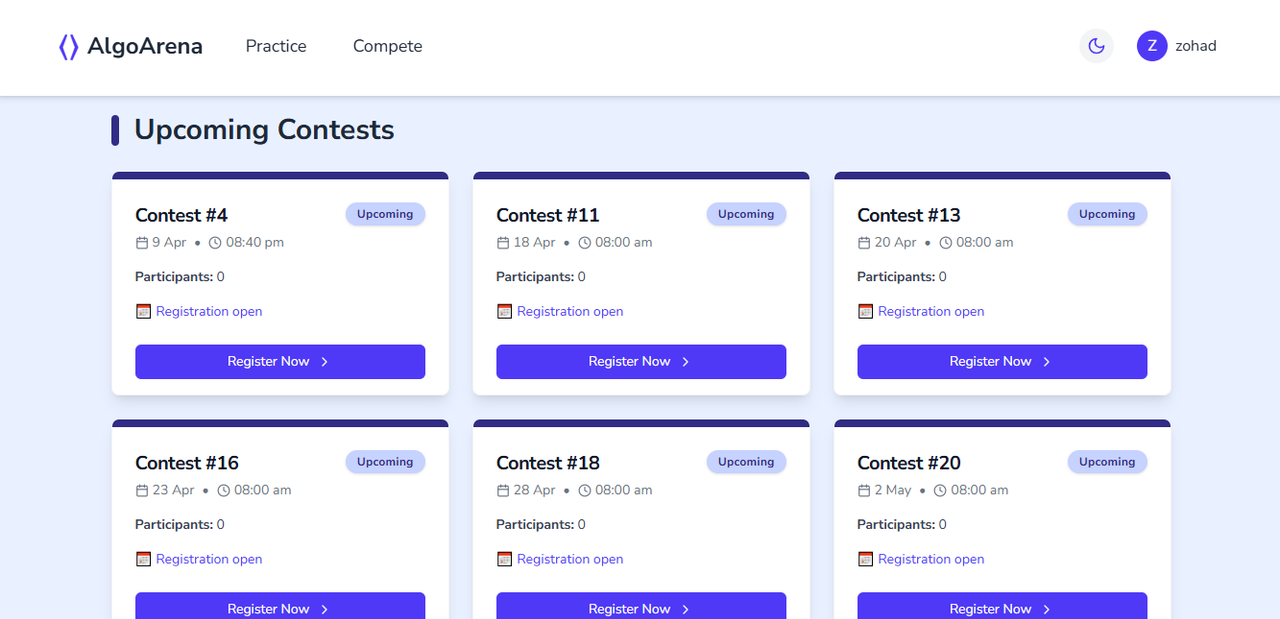The width and height of the screenshot is (1280, 619).
Task: Click the Upcoming badge on Contest #20
Action: (x=1107, y=462)
